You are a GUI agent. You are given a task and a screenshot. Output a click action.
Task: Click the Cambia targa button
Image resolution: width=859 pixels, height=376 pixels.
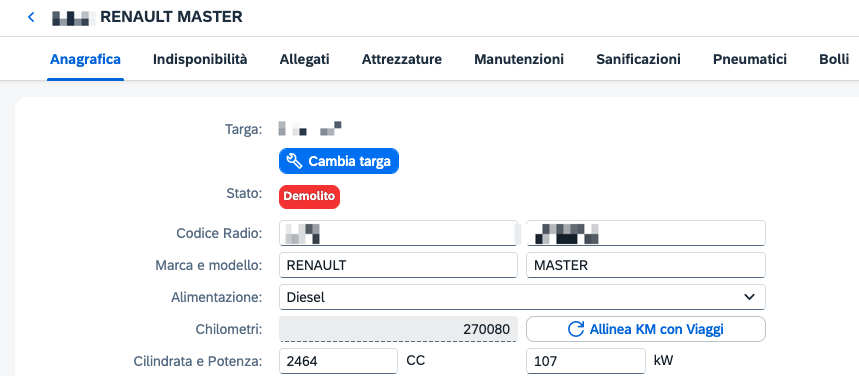coord(339,161)
